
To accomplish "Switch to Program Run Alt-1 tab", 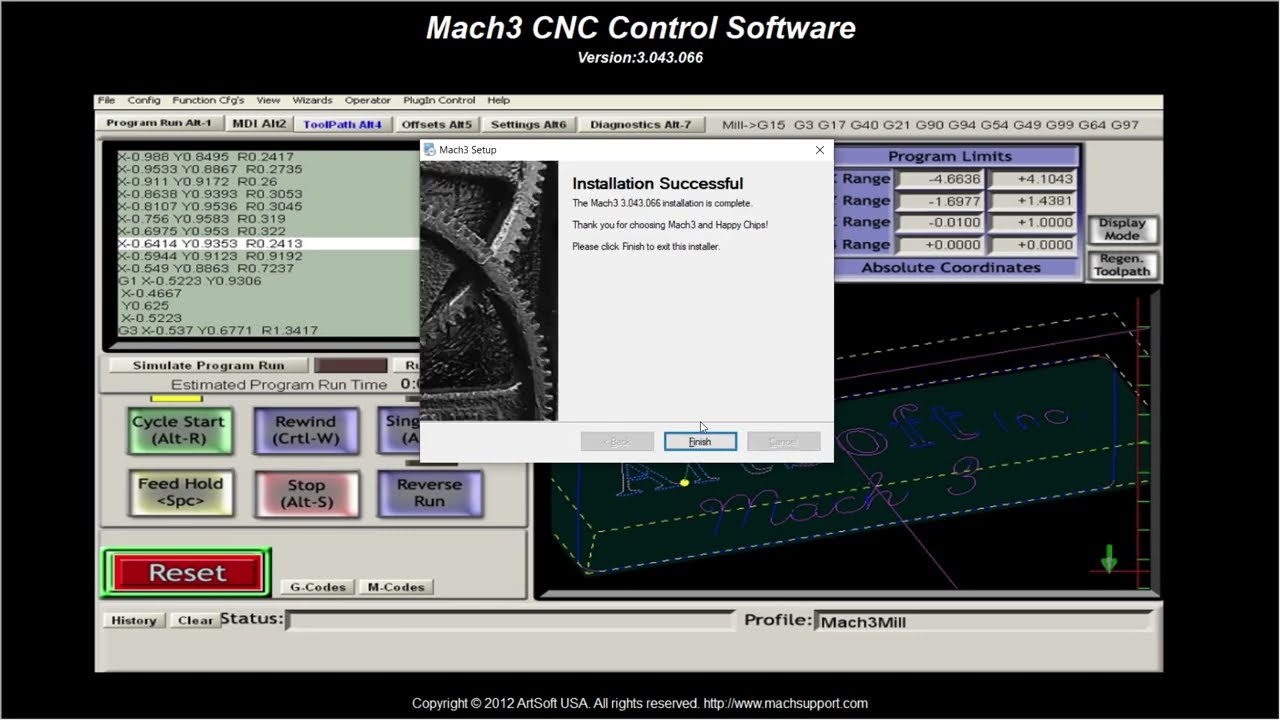I will [x=159, y=123].
